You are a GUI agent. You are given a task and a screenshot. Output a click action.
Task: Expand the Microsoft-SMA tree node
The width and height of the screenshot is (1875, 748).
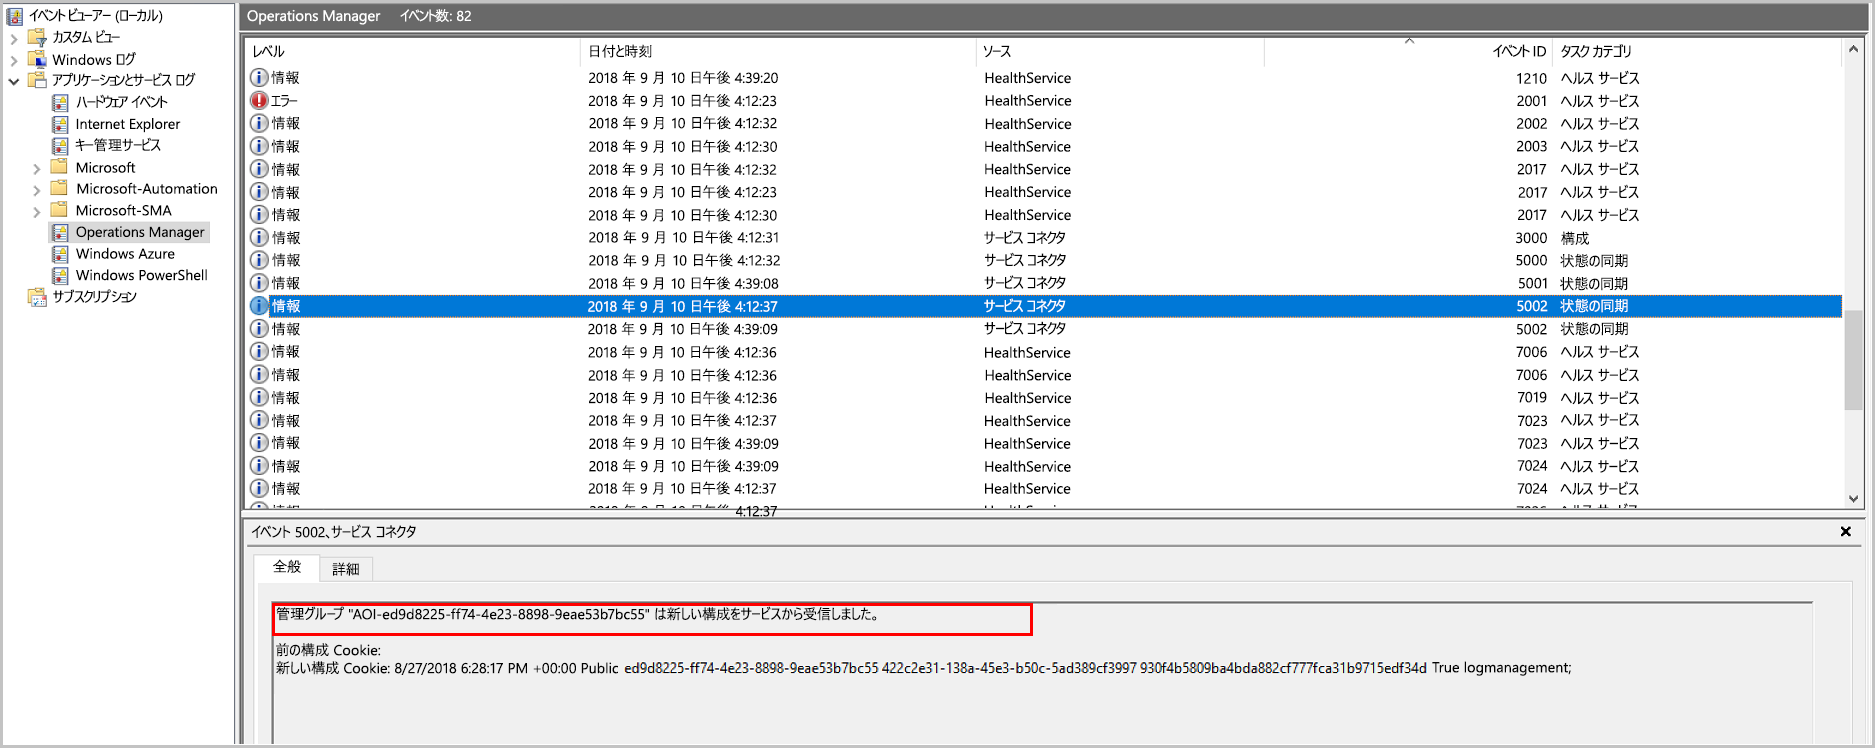click(x=37, y=211)
